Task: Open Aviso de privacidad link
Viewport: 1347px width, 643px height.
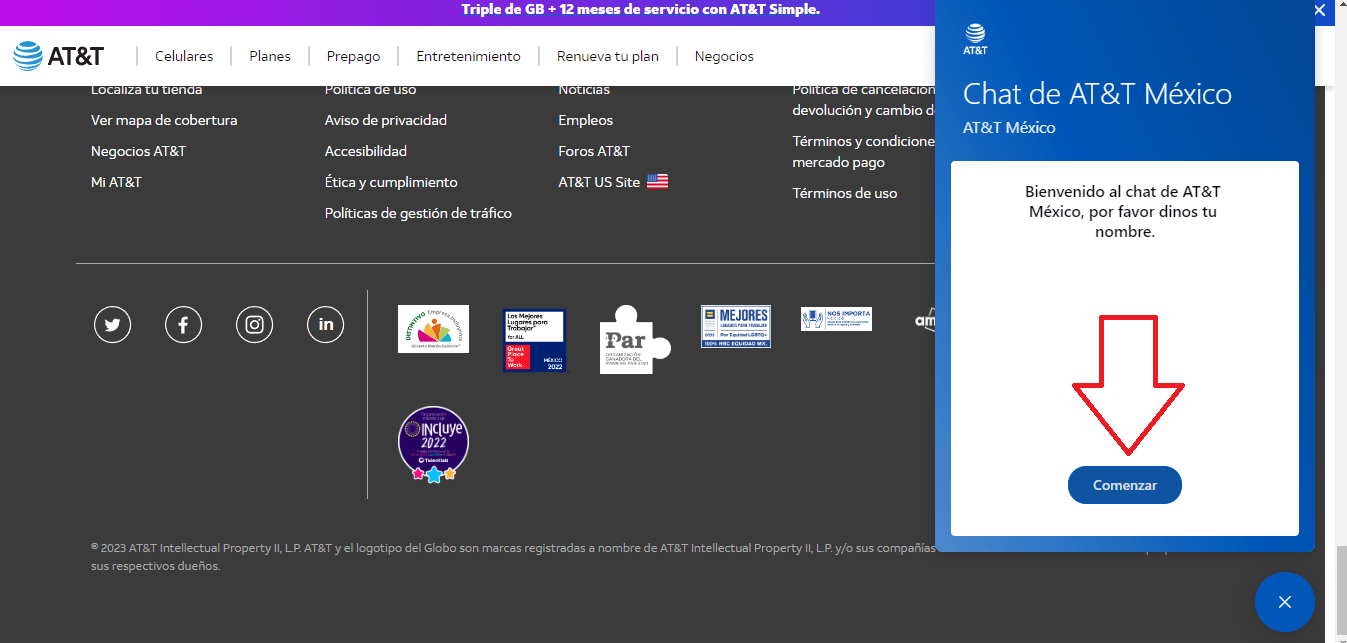Action: tap(386, 120)
